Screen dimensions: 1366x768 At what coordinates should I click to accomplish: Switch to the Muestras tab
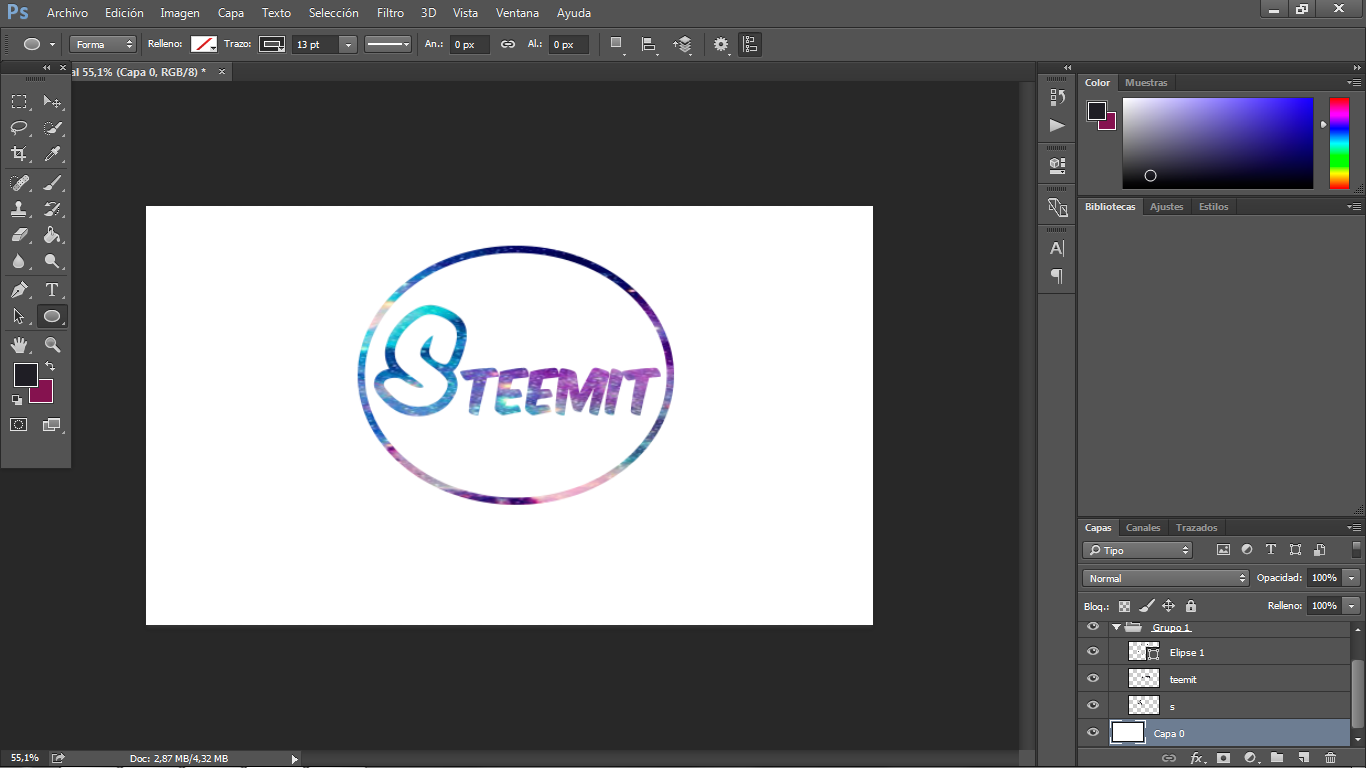[1146, 83]
